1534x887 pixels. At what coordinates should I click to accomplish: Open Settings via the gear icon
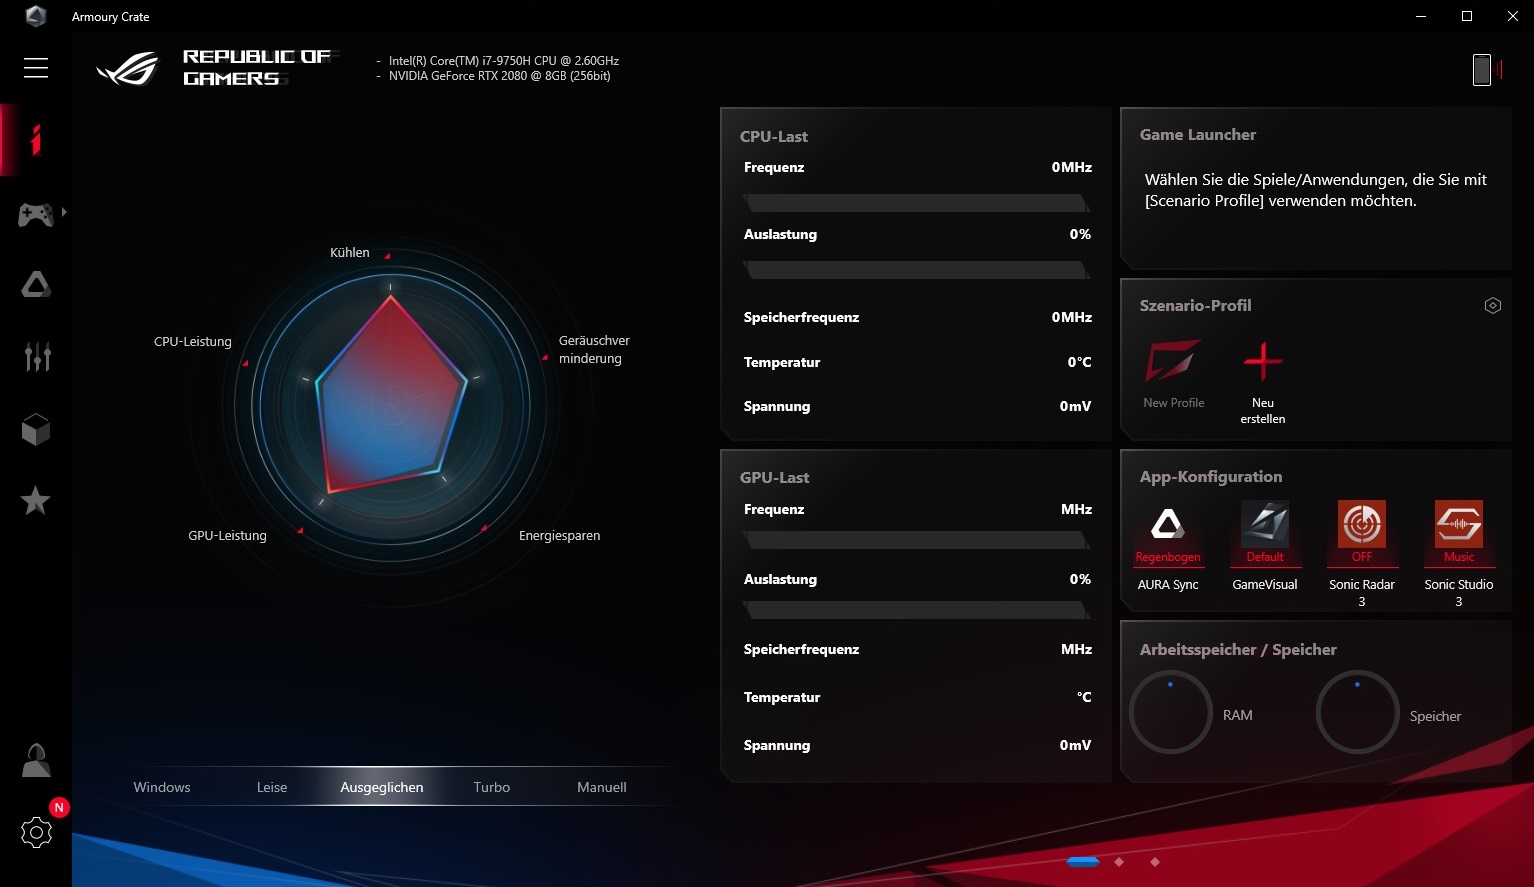[36, 832]
